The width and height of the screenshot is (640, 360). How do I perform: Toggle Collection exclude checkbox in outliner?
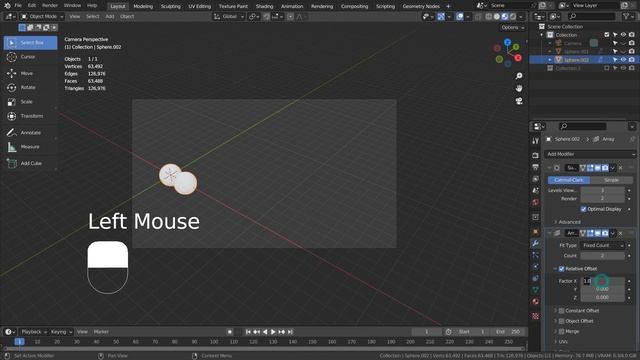(x=607, y=35)
